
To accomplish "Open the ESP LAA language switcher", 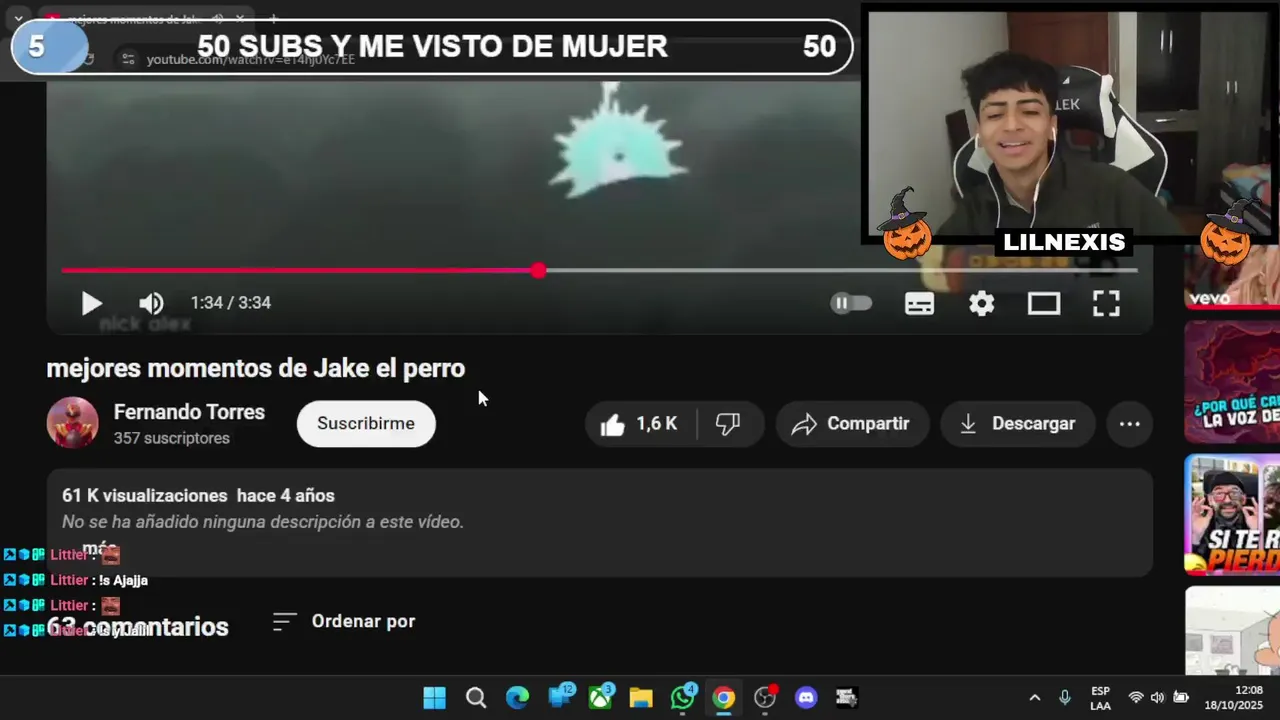I will (1100, 698).
